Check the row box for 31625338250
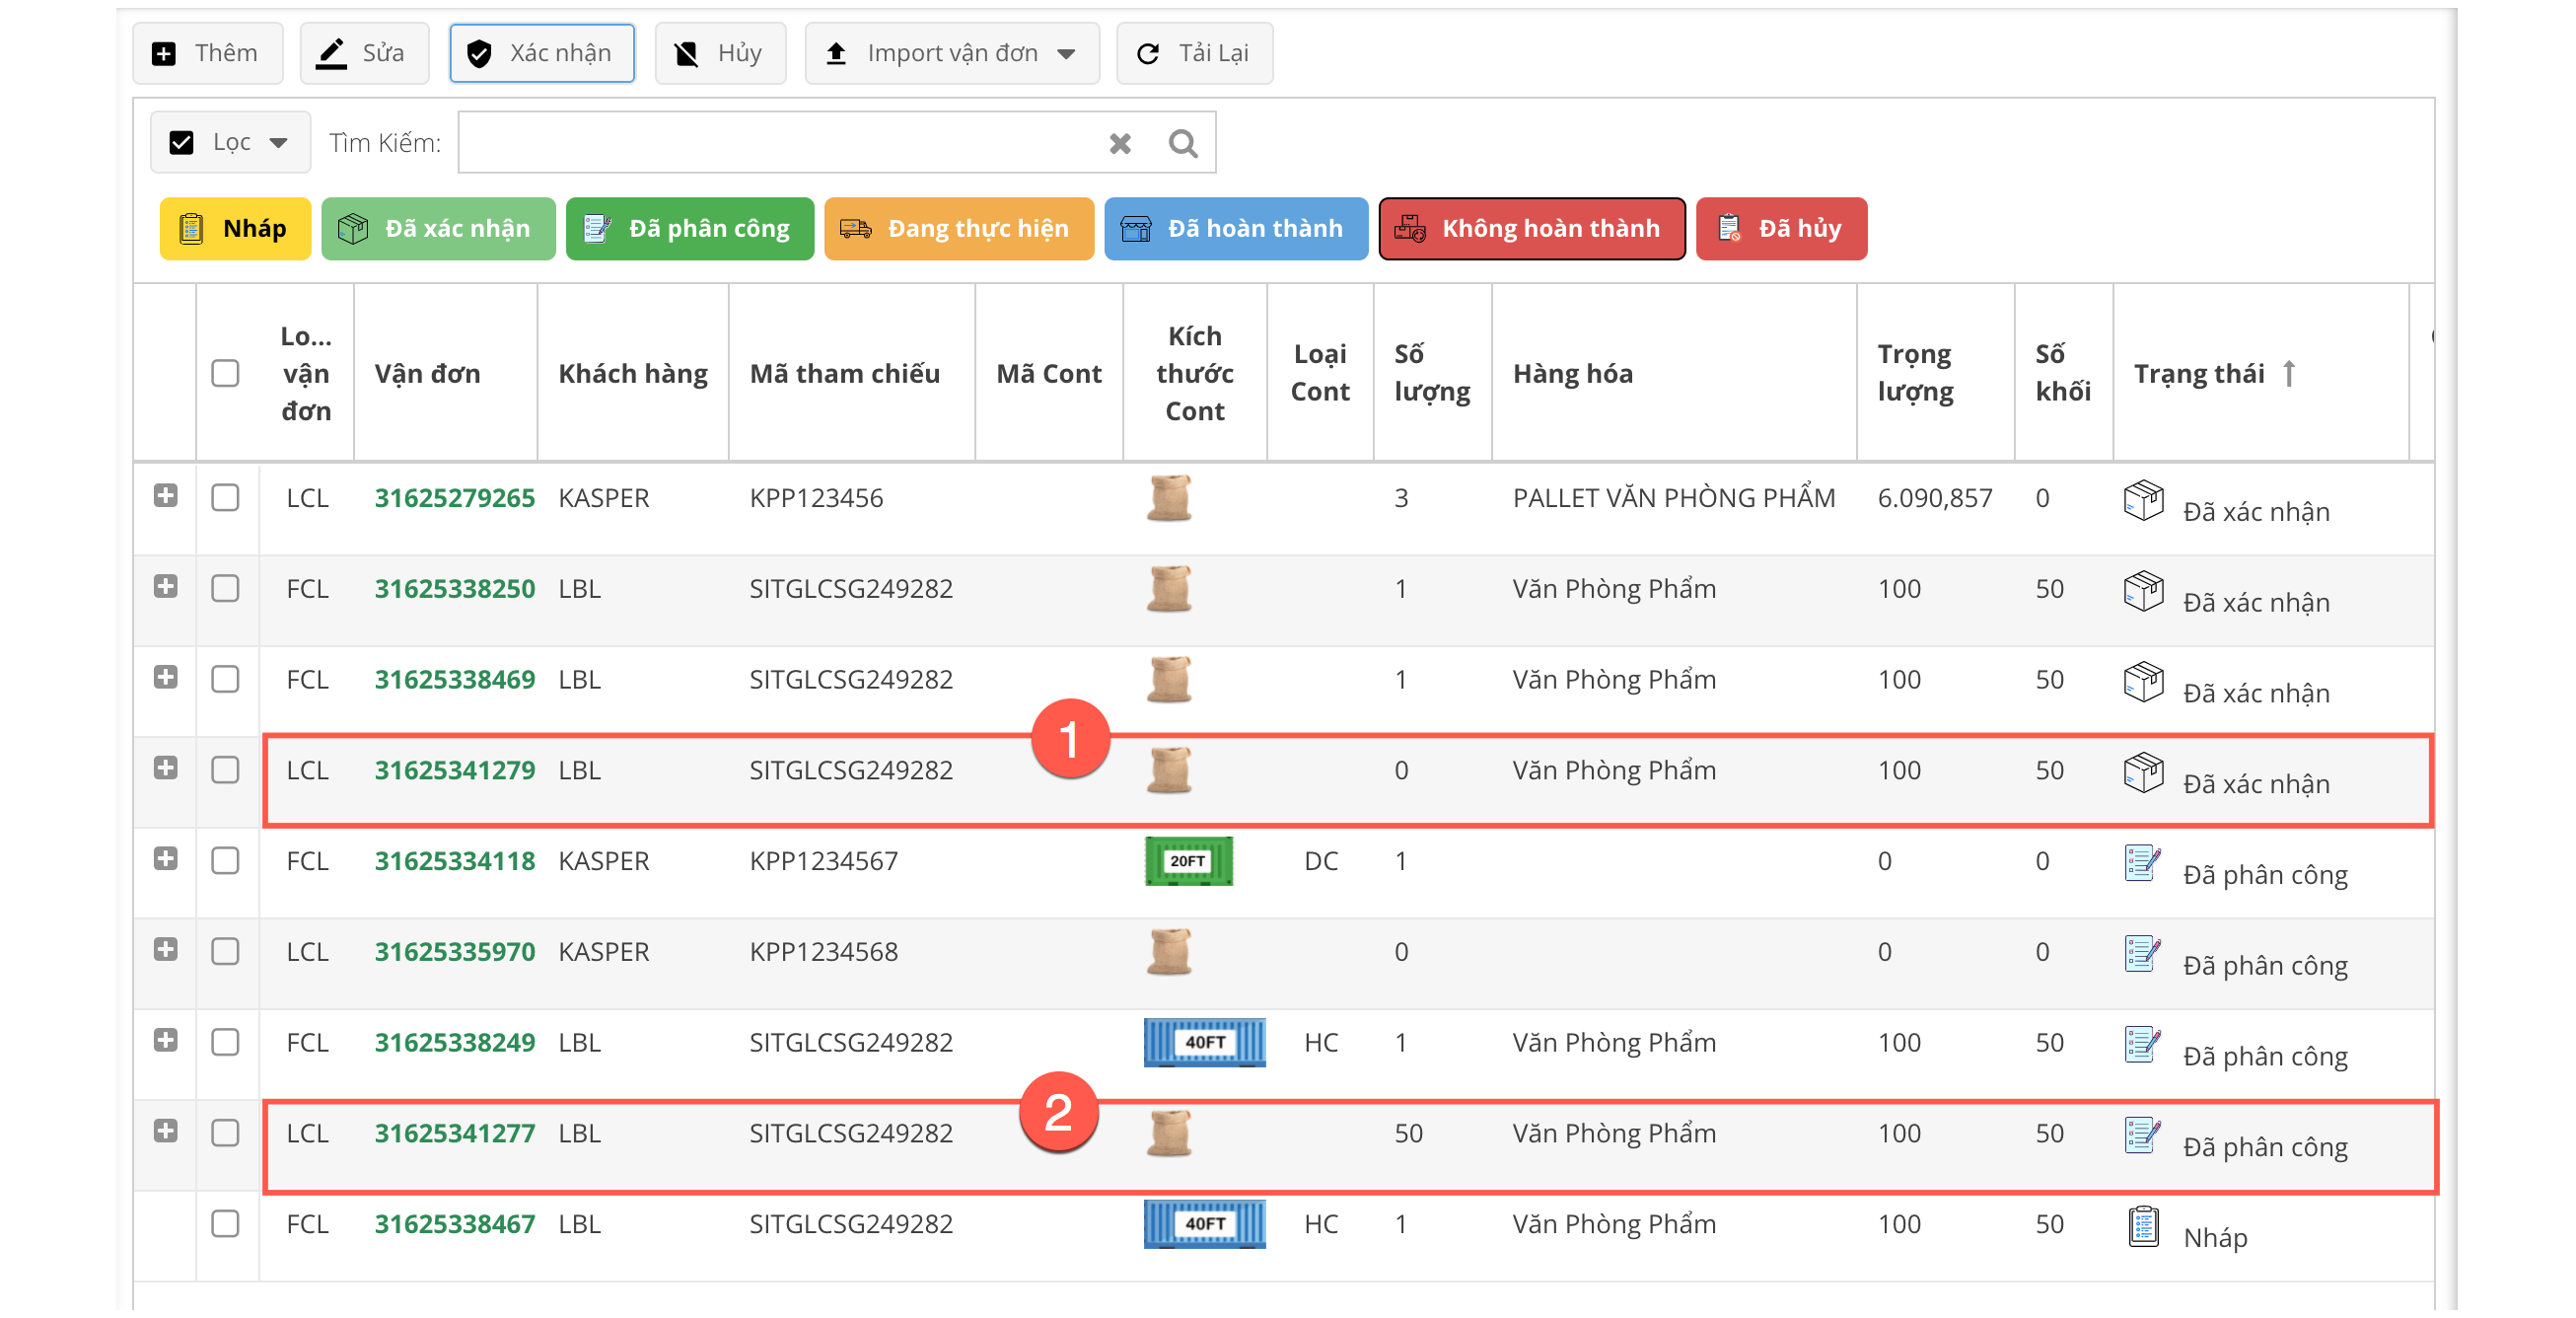This screenshot has height=1318, width=2576. [225, 589]
